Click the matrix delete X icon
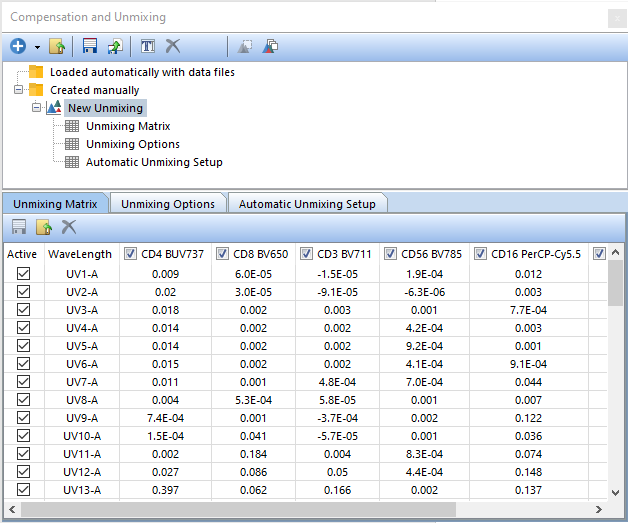Screen dimensions: 628x523 click(68, 227)
